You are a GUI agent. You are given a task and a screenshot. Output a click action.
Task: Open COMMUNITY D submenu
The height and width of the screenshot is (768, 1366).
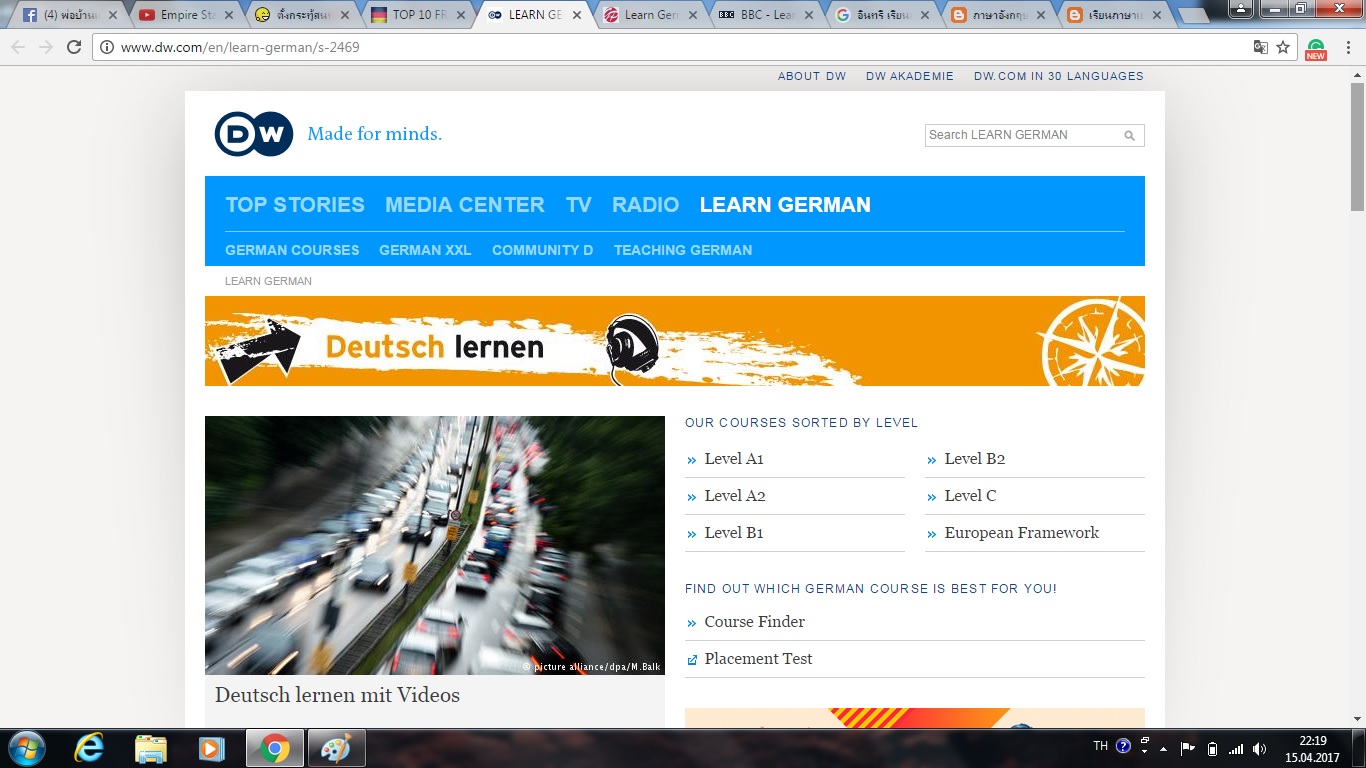click(x=543, y=250)
